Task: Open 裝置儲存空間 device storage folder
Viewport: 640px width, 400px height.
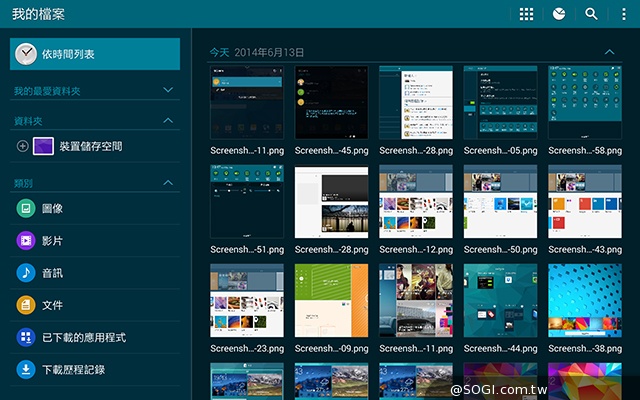Action: click(x=90, y=146)
